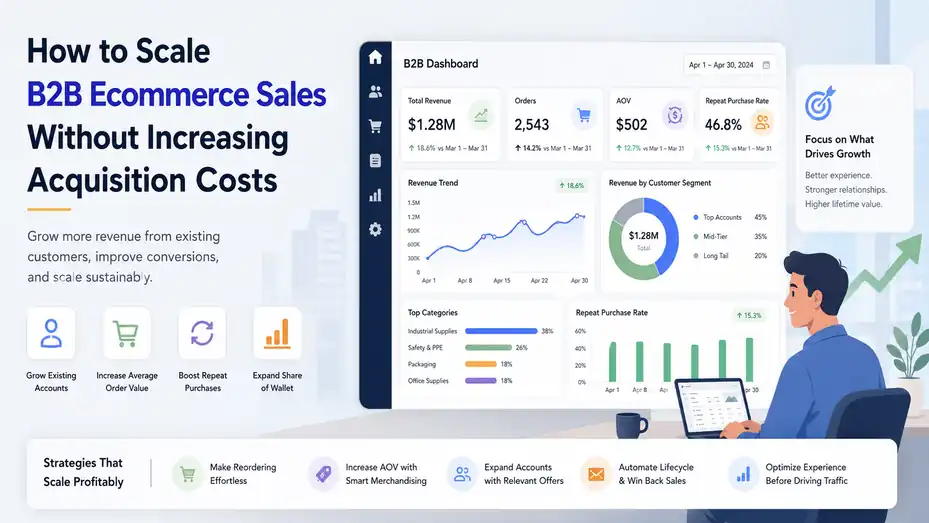Image resolution: width=929 pixels, height=523 pixels.
Task: Click the Expand Accounts people icon
Action: coord(462,474)
